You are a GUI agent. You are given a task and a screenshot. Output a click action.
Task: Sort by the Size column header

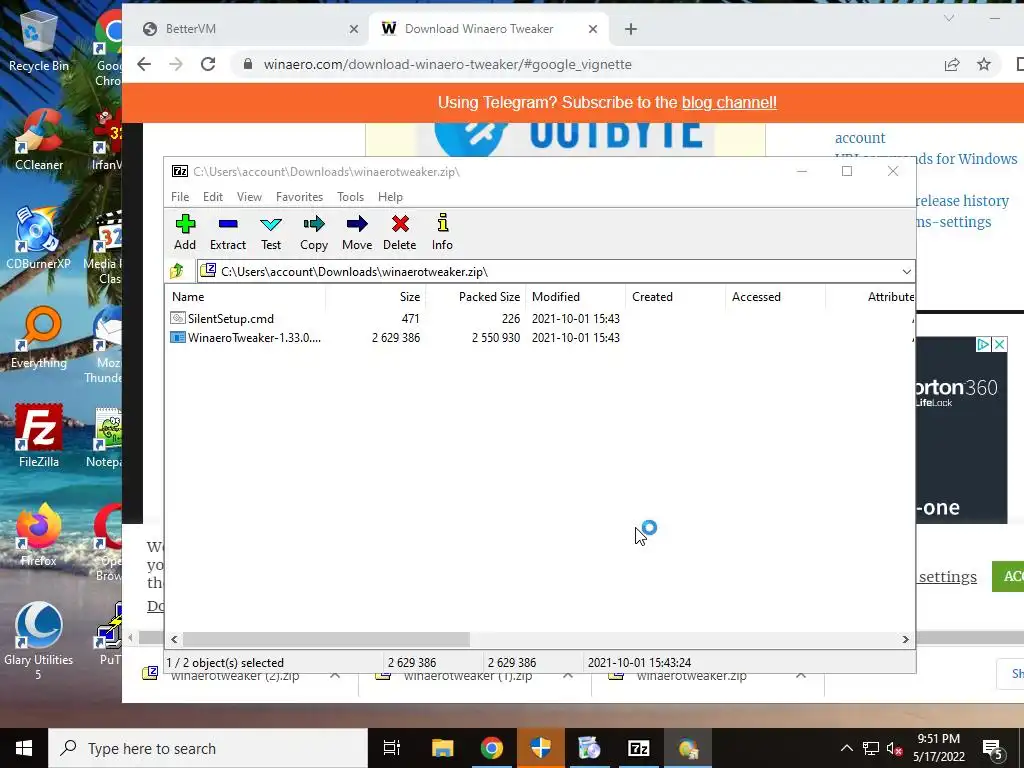click(376, 296)
